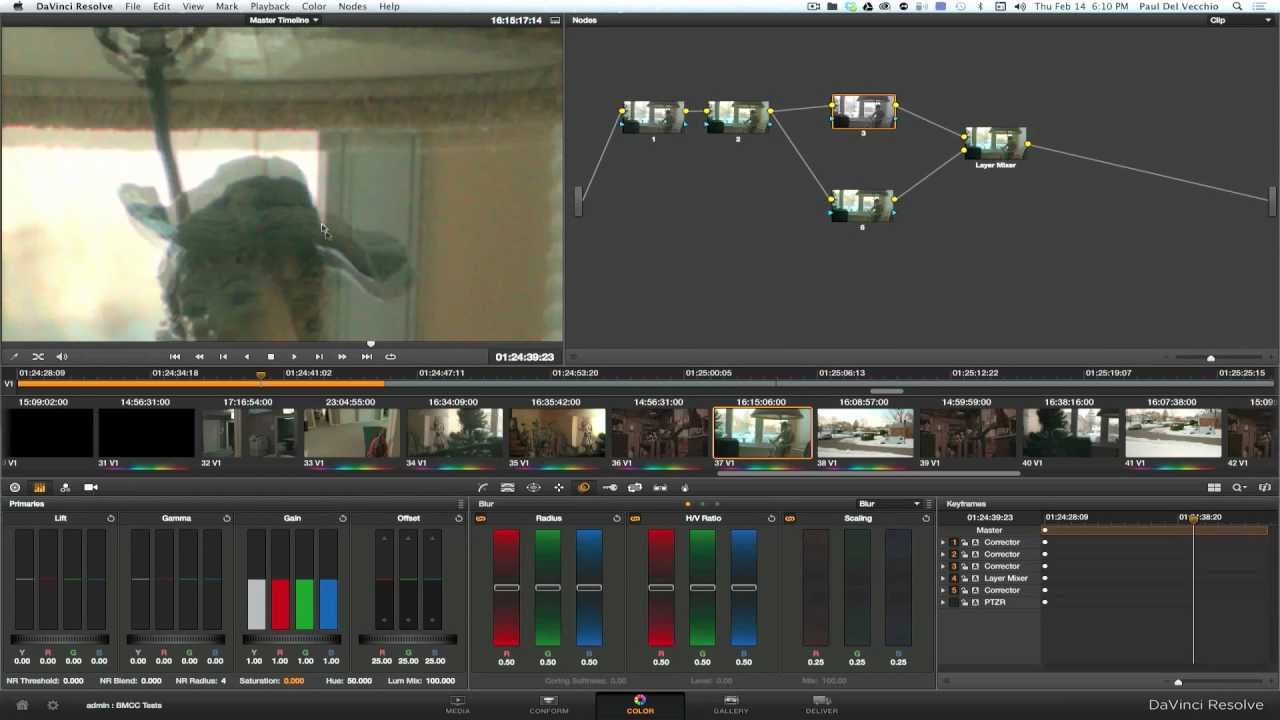Select the Primaries bars palette icon
The image size is (1280, 720).
[40, 487]
